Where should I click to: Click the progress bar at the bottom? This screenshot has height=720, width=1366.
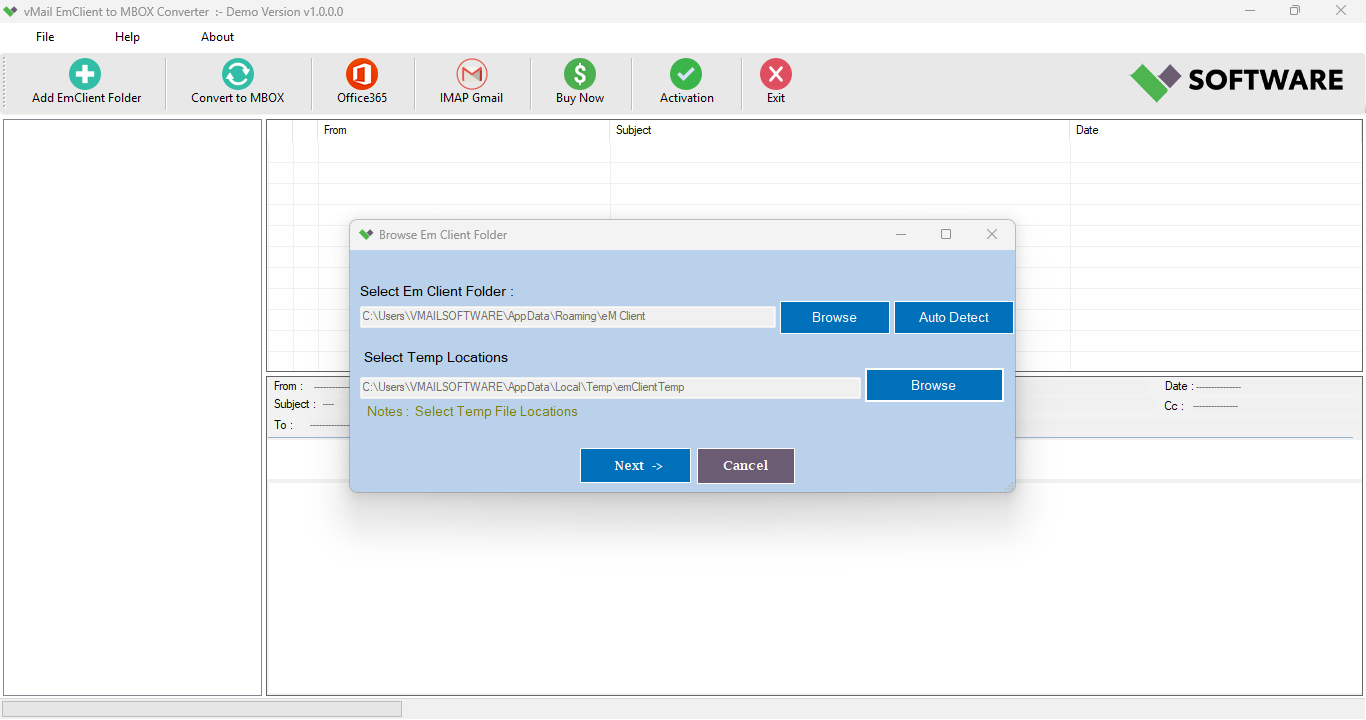point(202,709)
